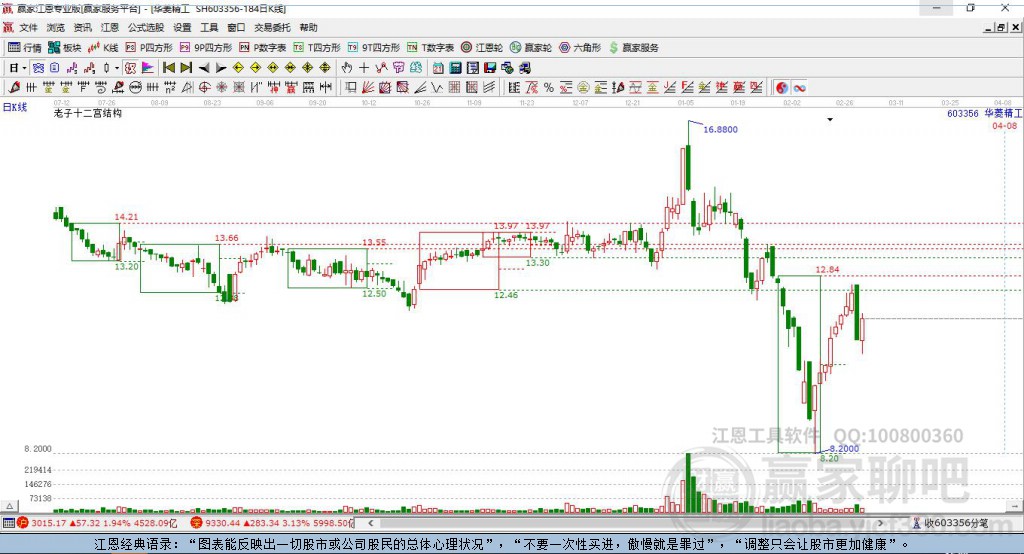Open the 公式选股 menu
The height and width of the screenshot is (554, 1024).
146,27
